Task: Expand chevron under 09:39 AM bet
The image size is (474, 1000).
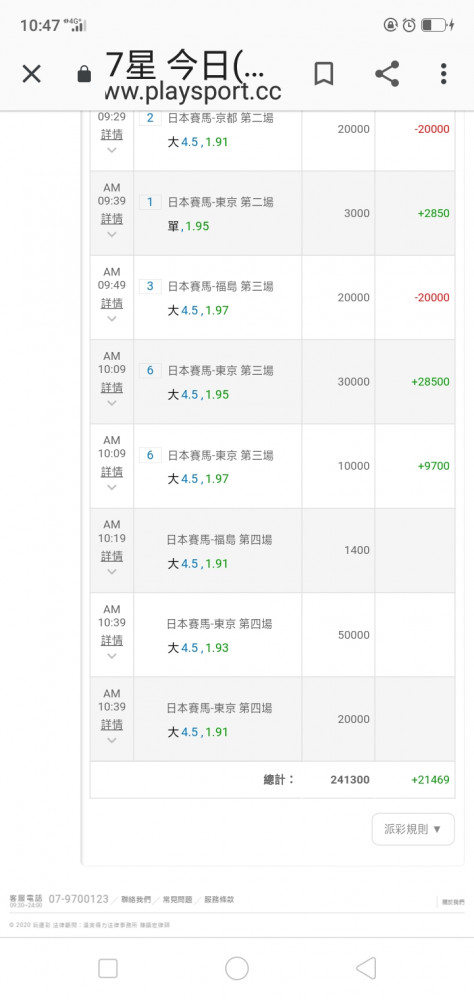Action: click(112, 234)
